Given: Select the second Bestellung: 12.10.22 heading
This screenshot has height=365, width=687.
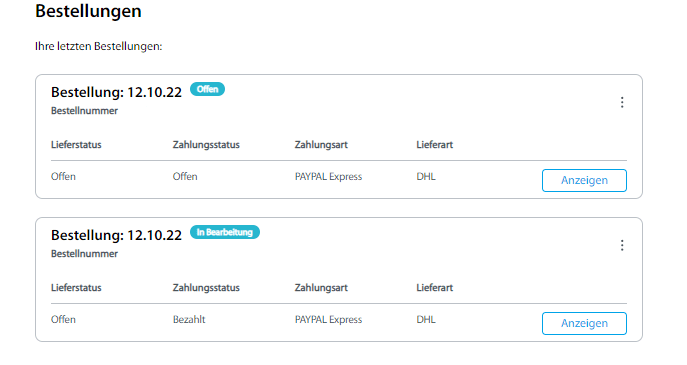Looking at the screenshot, I should tap(116, 235).
